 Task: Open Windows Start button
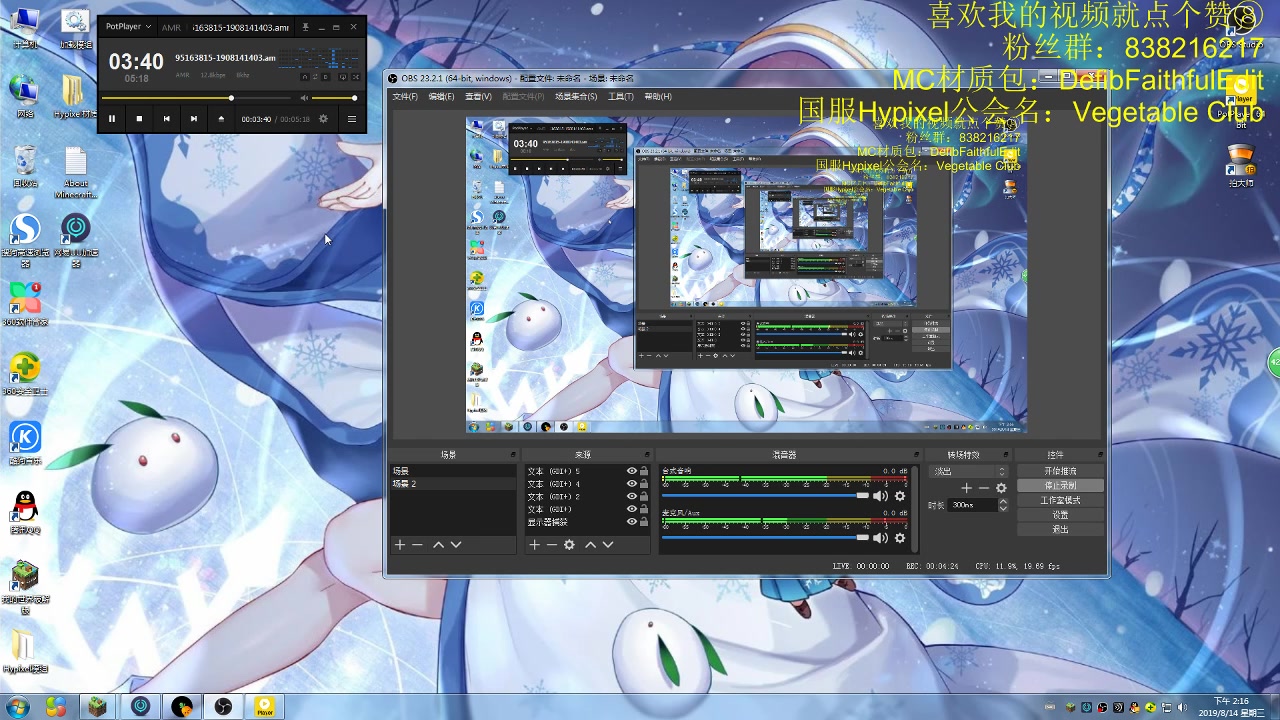(x=17, y=707)
